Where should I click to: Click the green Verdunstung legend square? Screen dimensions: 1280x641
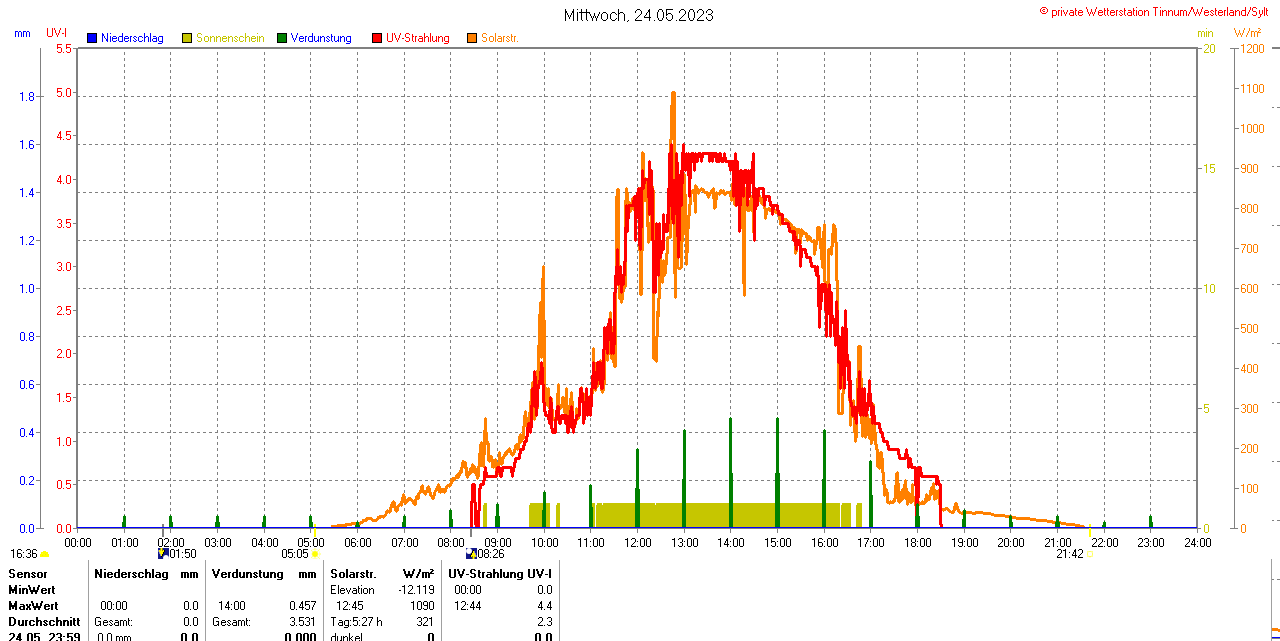(282, 38)
